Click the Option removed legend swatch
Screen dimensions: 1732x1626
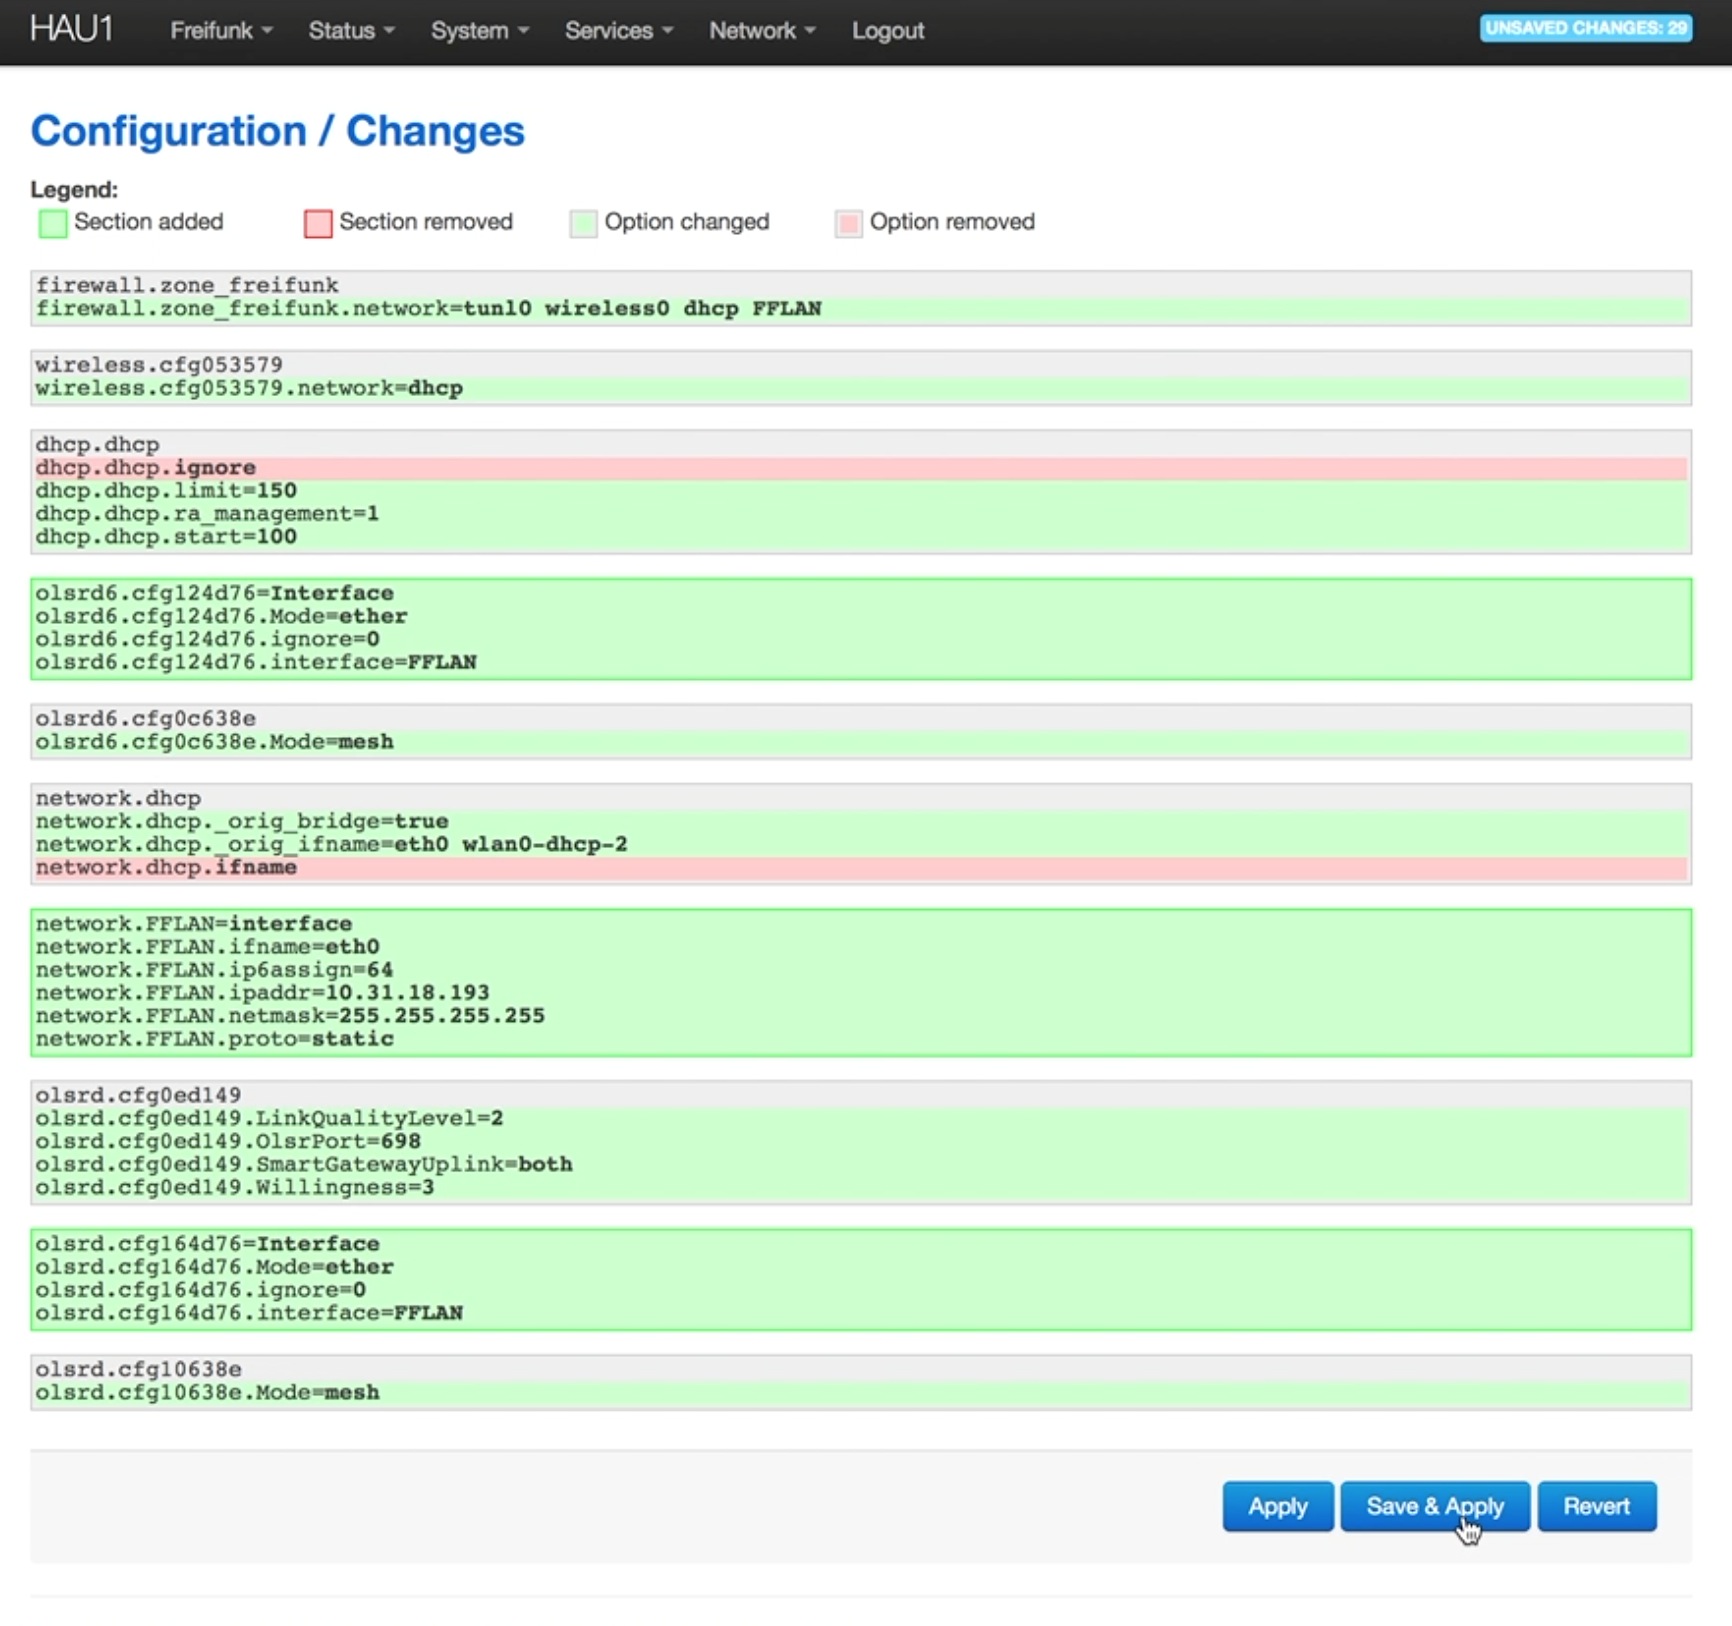pos(848,223)
